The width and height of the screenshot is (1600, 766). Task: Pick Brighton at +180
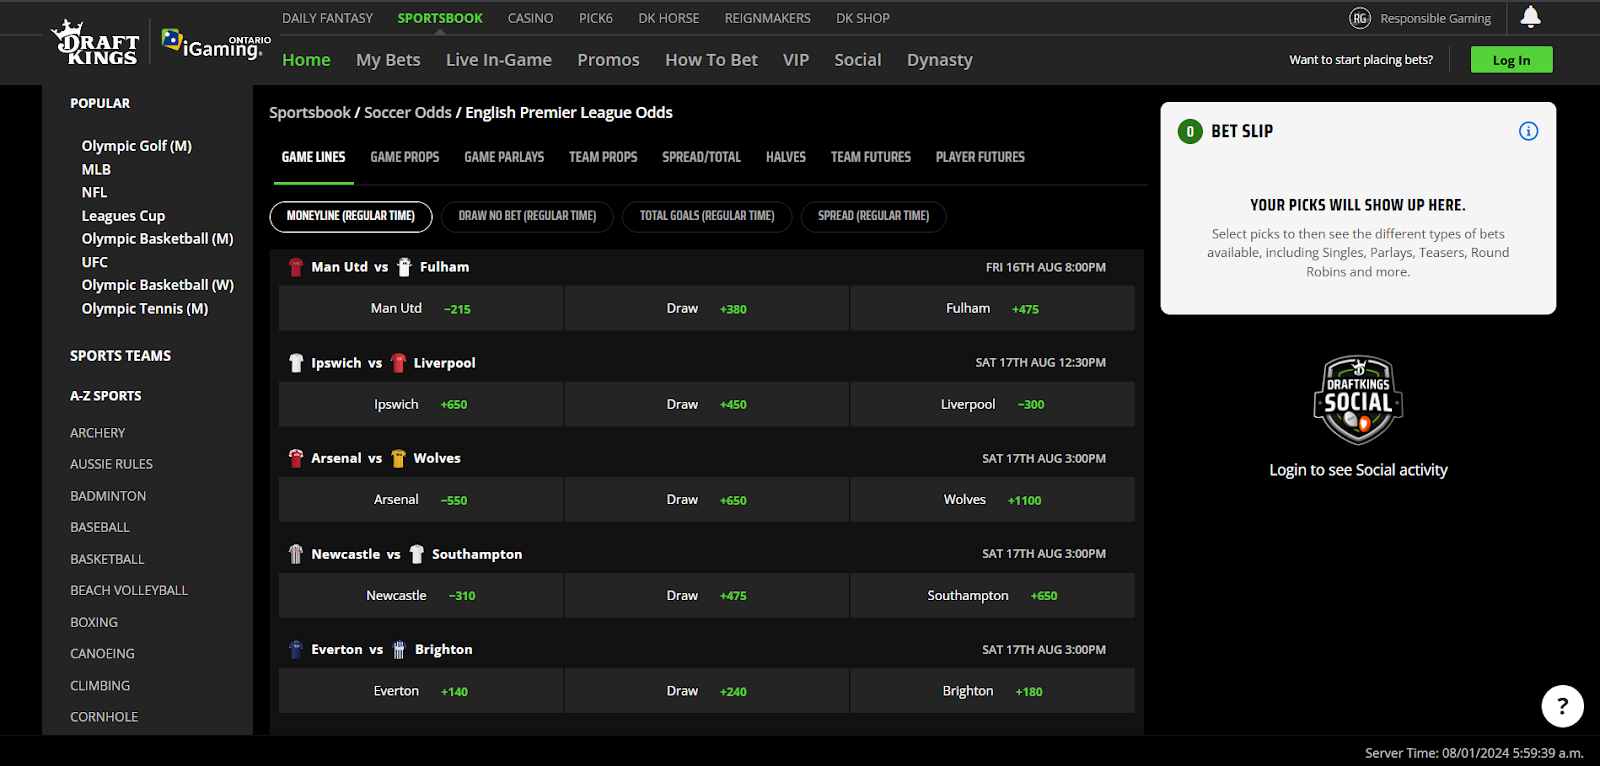(x=992, y=691)
